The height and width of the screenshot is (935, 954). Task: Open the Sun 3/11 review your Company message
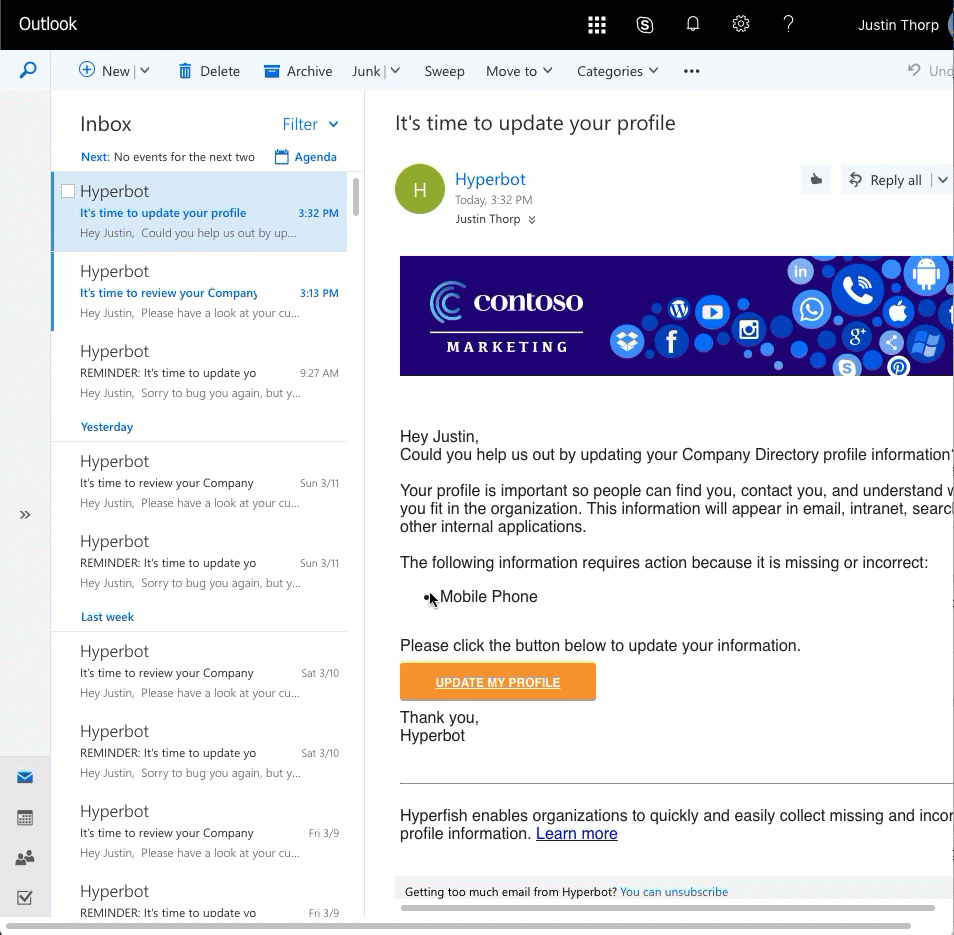(200, 482)
